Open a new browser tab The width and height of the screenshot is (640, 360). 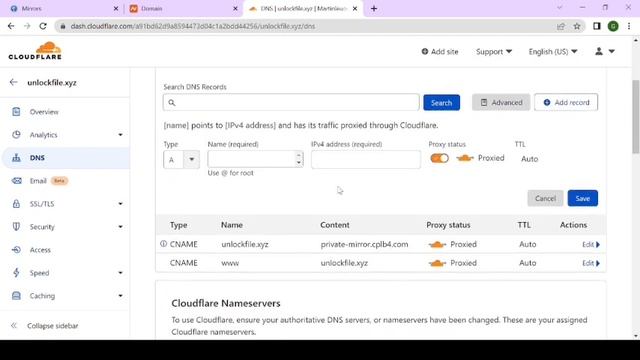coord(374,8)
